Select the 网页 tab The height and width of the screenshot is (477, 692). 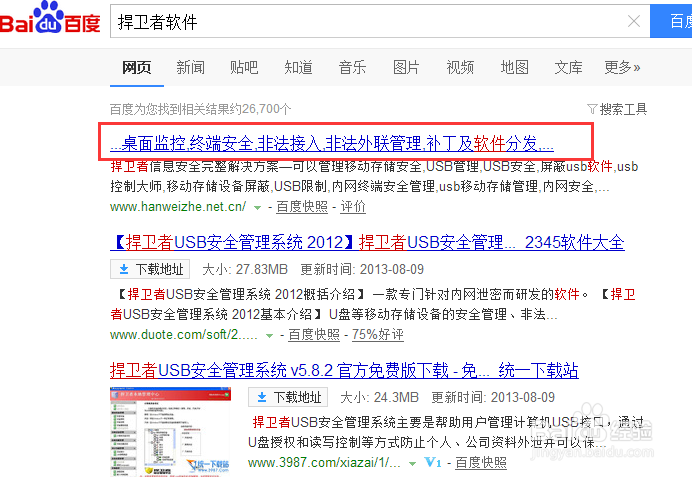137,68
